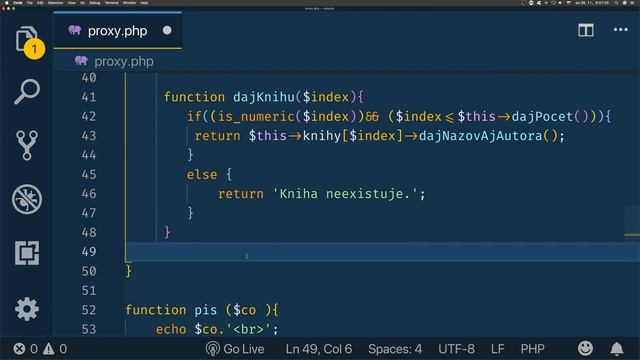Open the Help menu in the menu bar
The width and height of the screenshot is (640, 360).
144,3
